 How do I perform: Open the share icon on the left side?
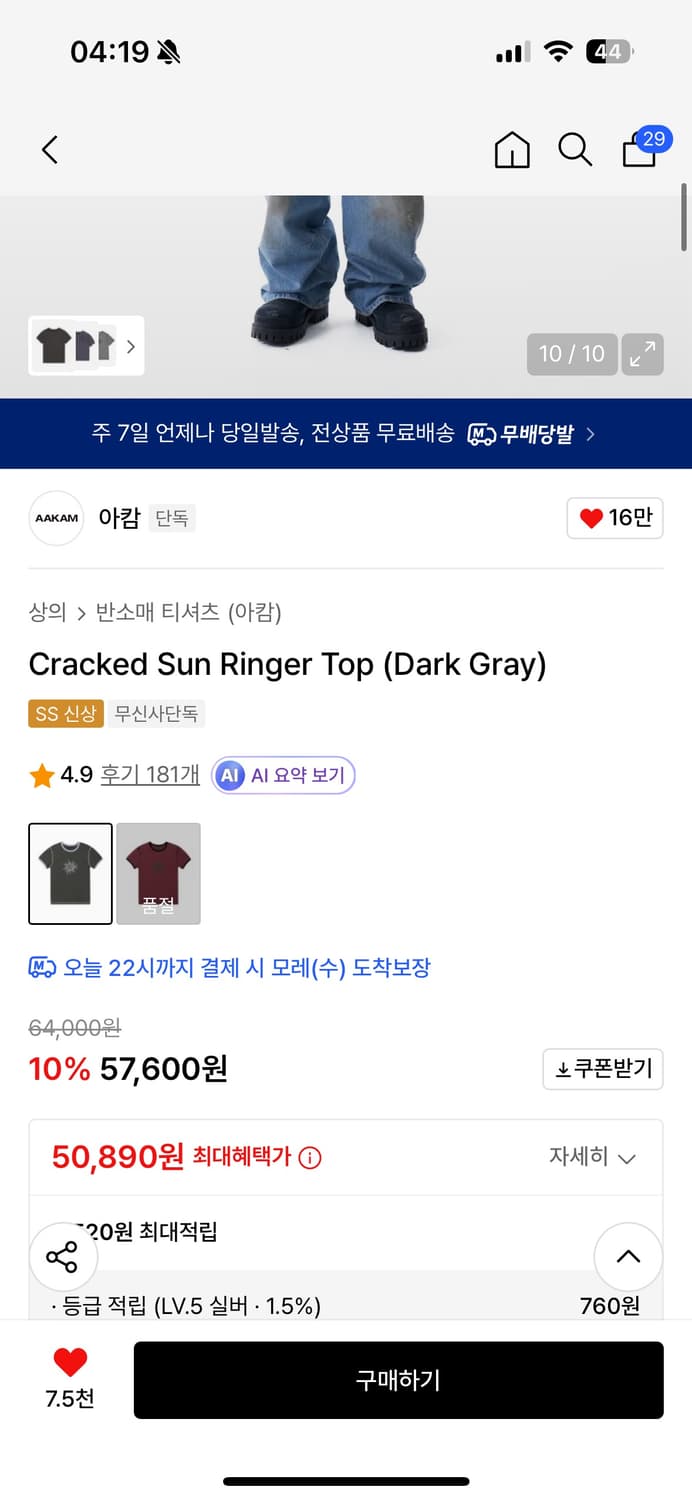click(63, 1257)
